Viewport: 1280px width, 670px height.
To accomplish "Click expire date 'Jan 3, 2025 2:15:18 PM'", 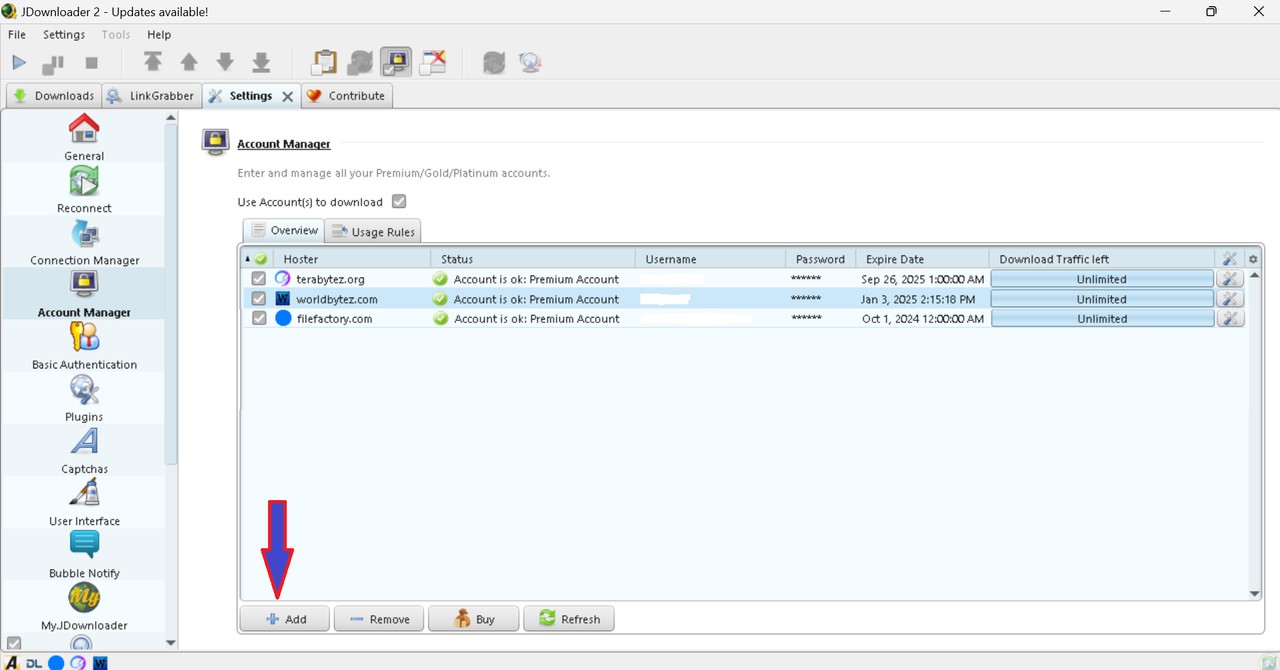I will [x=918, y=299].
